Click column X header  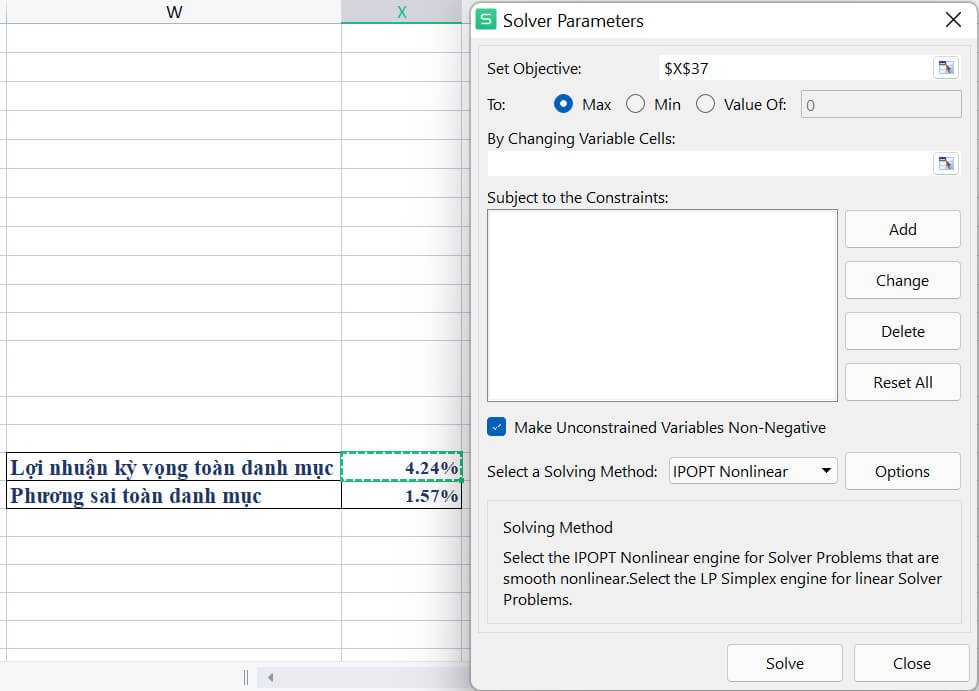click(x=401, y=11)
